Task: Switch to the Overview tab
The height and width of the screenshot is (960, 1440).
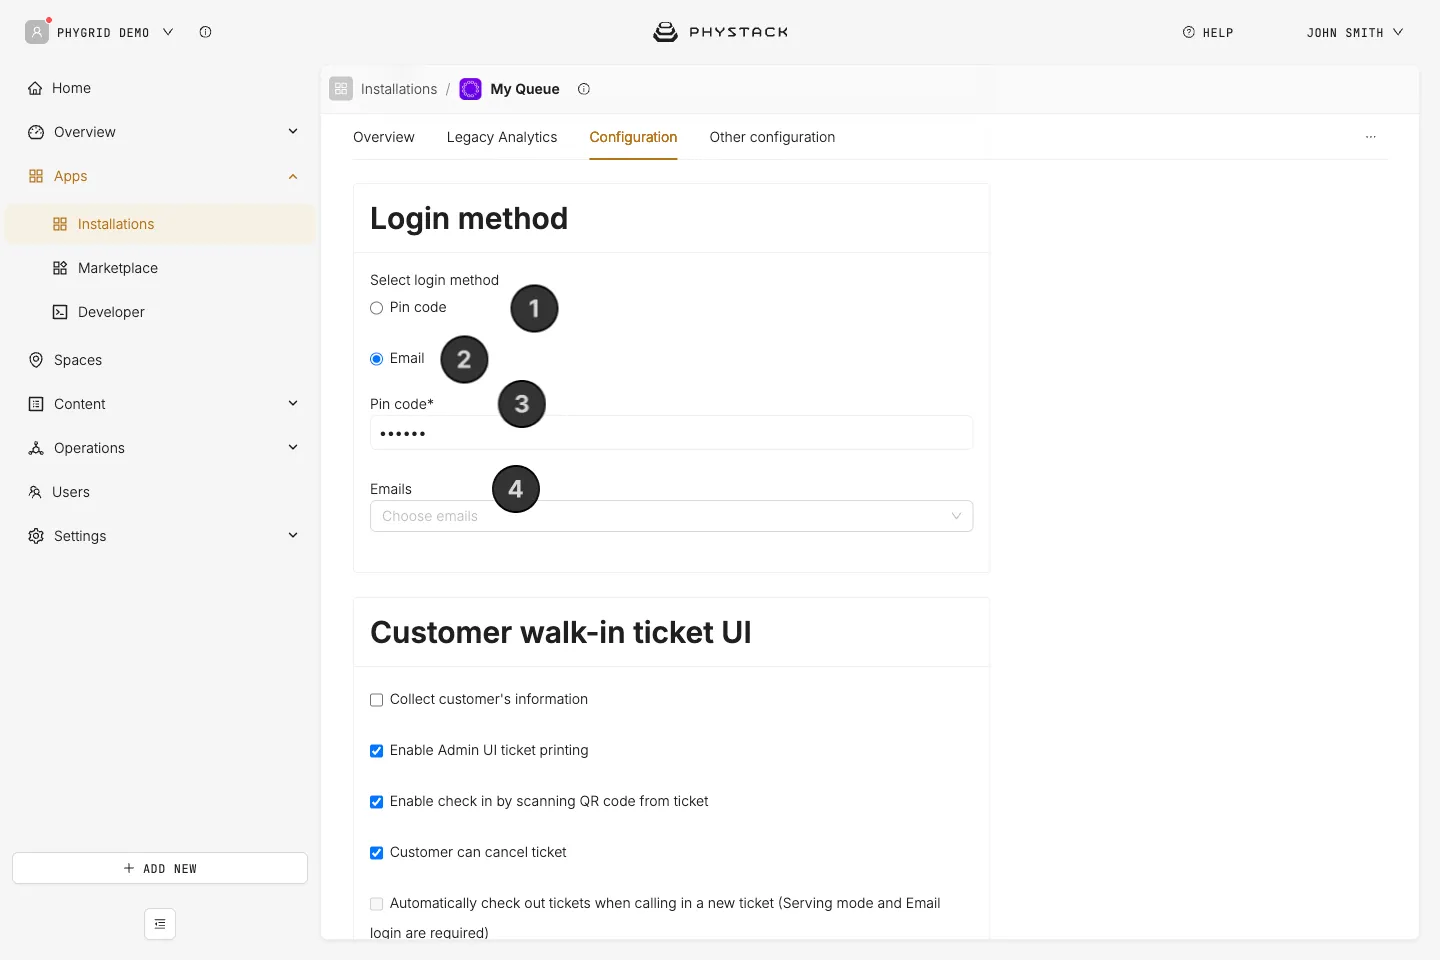Action: (384, 137)
